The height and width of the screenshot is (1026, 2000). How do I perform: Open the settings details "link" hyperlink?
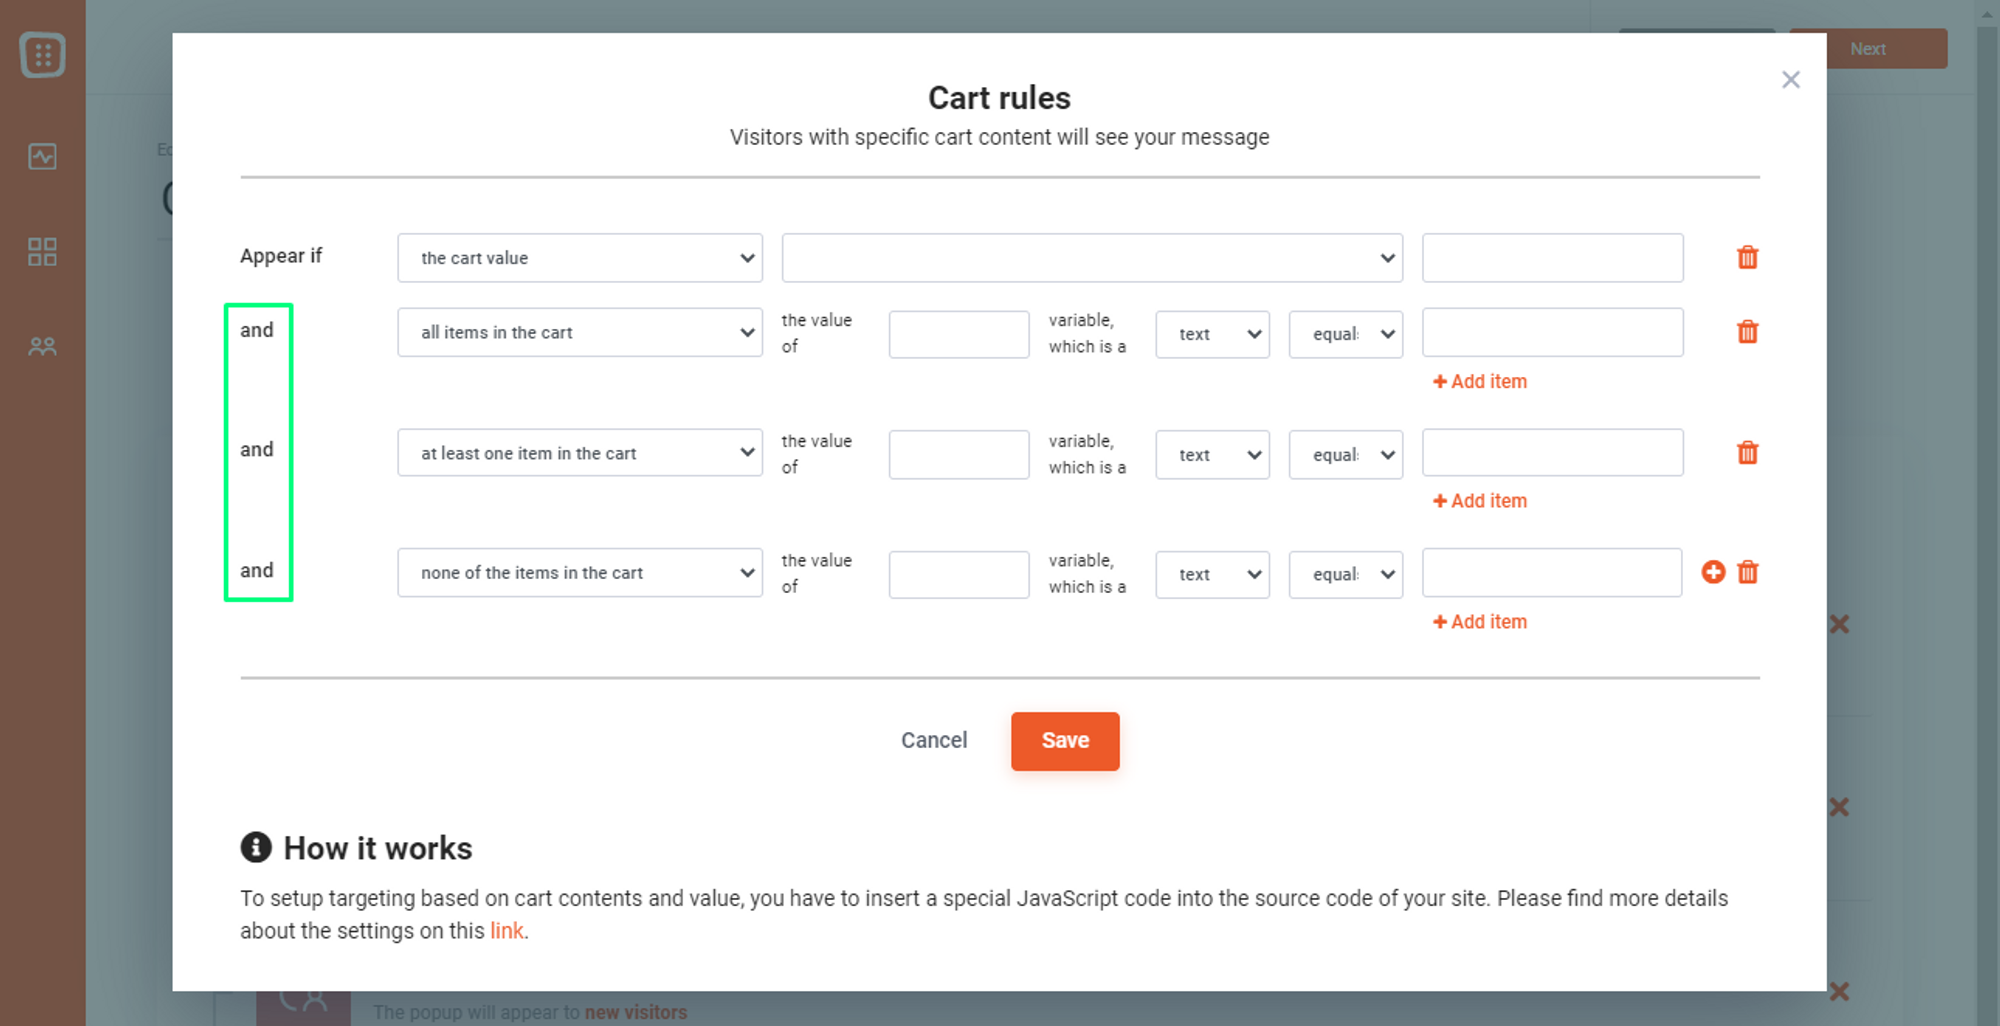coord(506,930)
